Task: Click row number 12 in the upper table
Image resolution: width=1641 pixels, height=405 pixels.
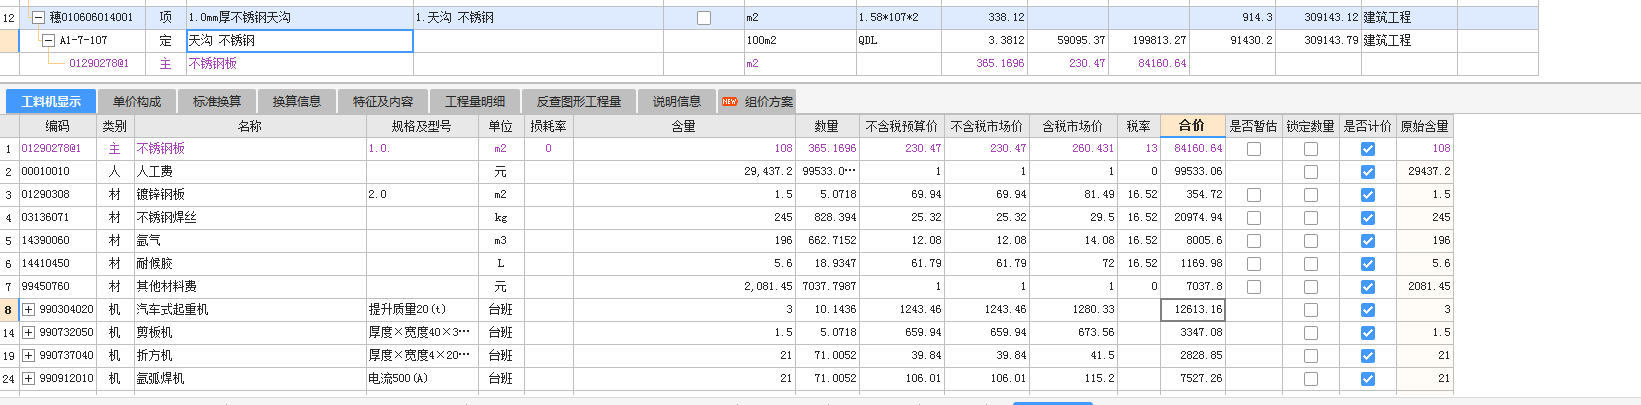Action: pos(9,18)
